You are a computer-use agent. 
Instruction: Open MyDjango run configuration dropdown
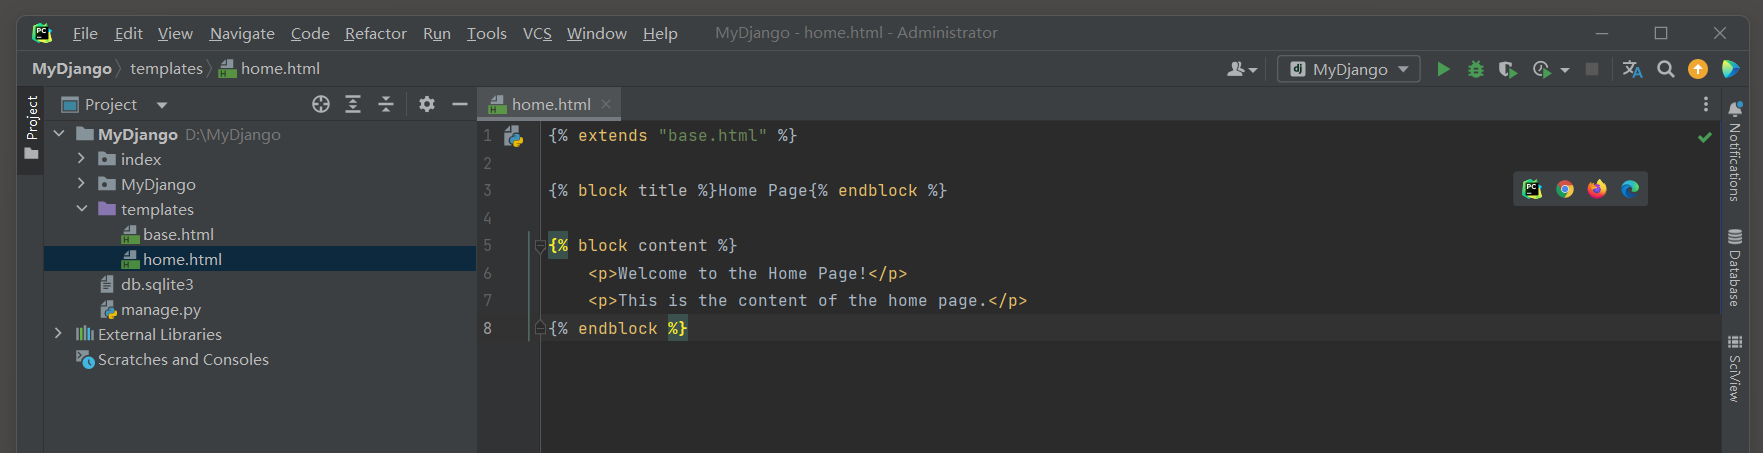coord(1348,69)
